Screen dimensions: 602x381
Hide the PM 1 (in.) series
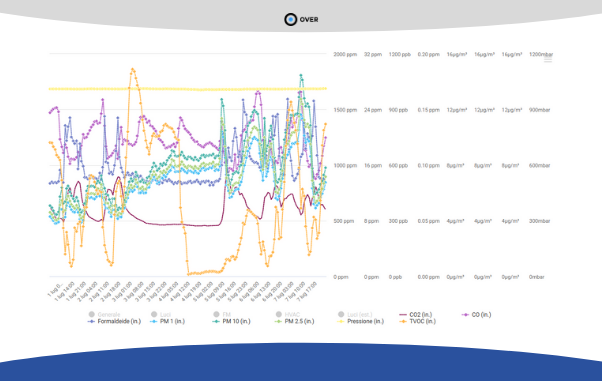(168, 321)
